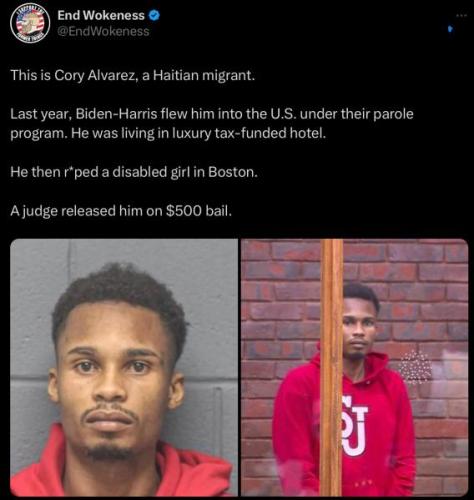The image size is (474, 500).
Task: Click the line 'A judge released him'
Action: click(x=121, y=211)
